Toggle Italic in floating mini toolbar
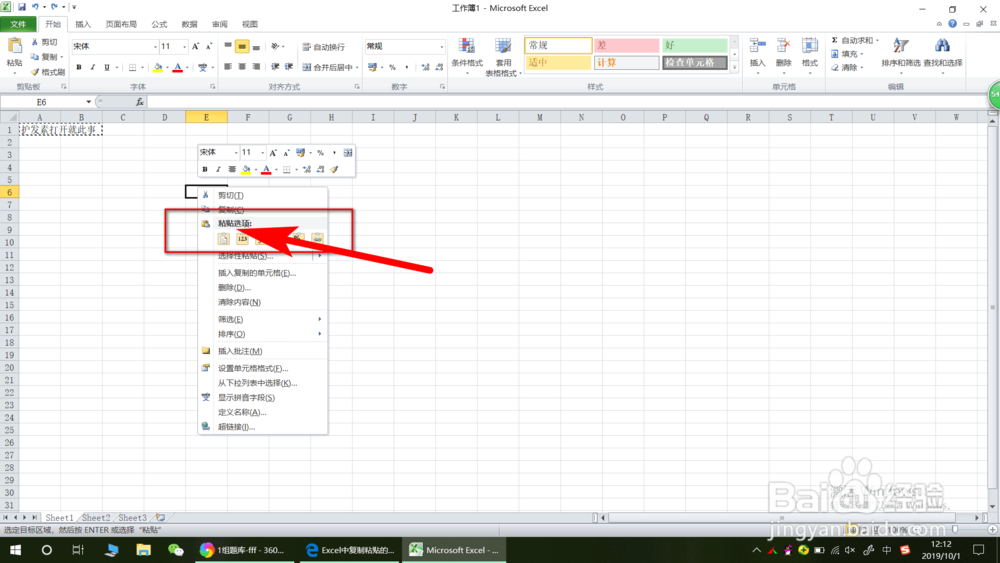 tap(218, 170)
